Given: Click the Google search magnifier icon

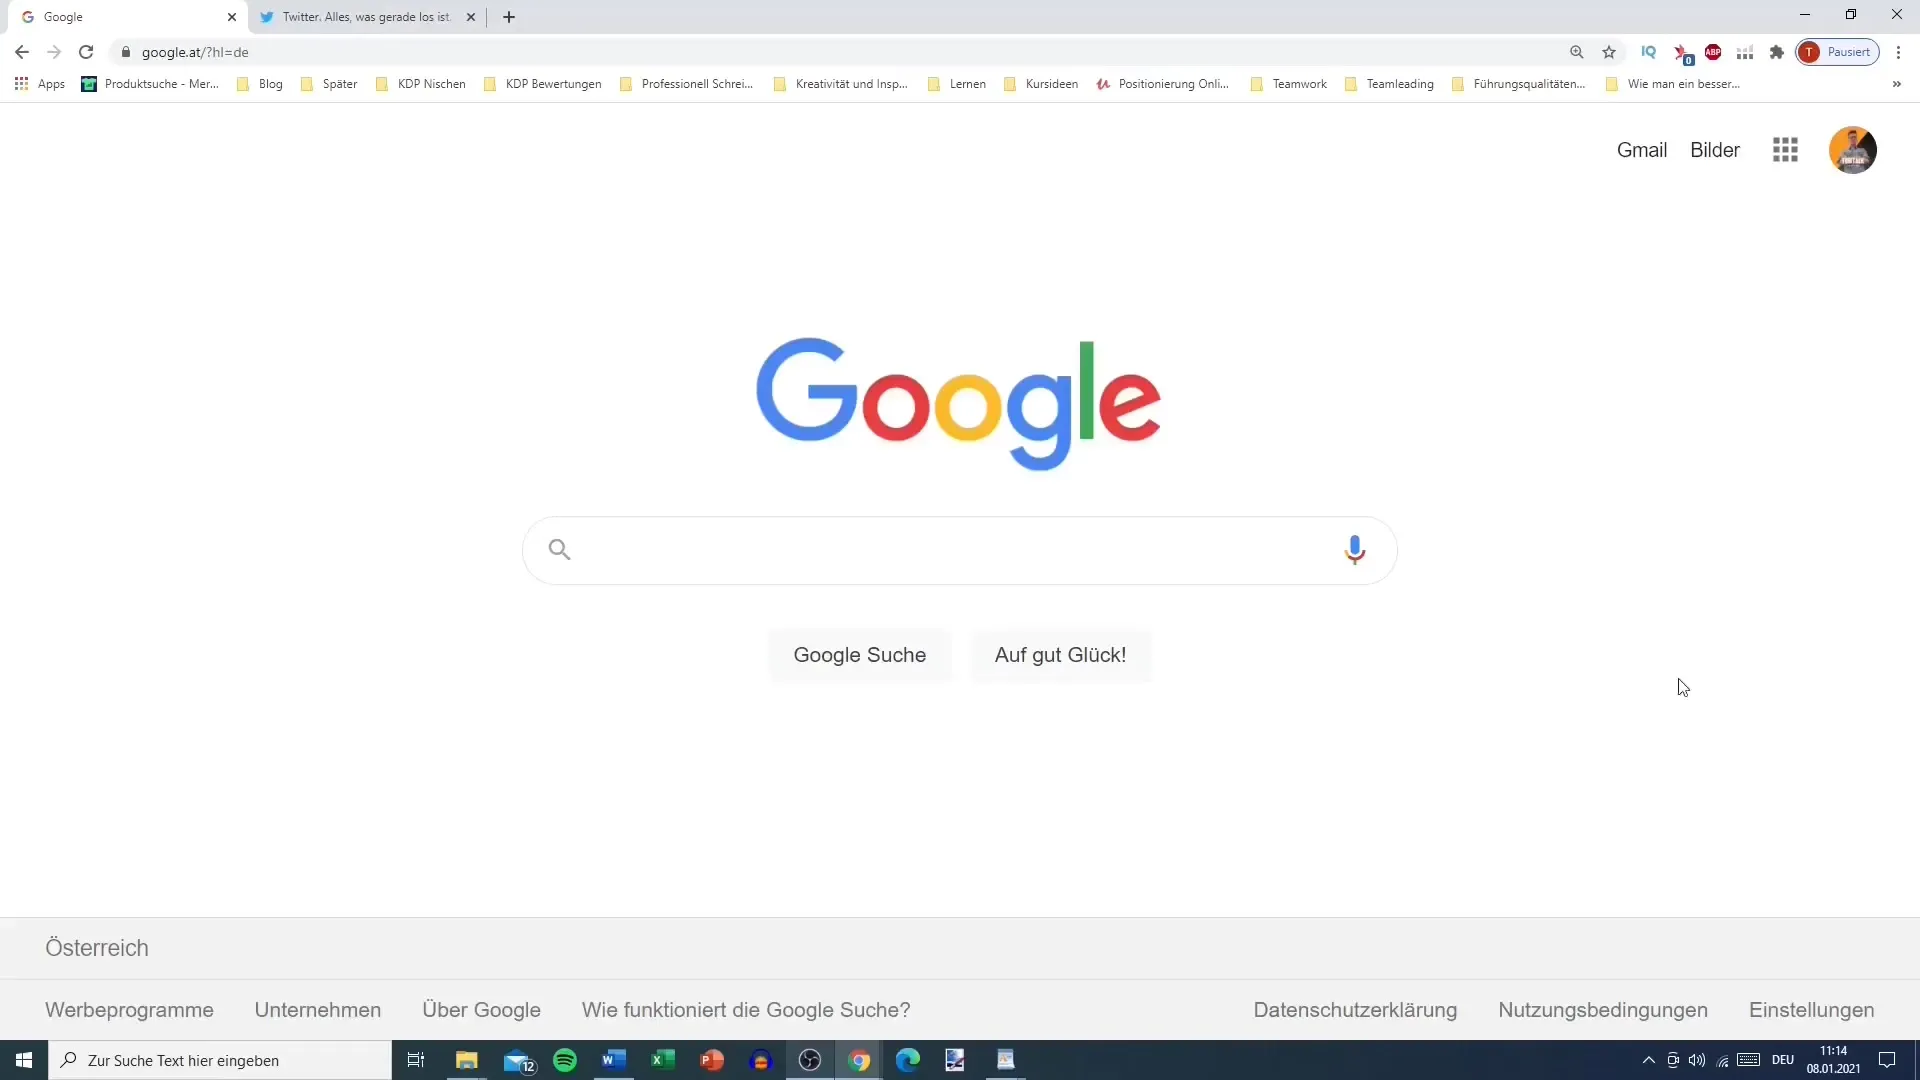Looking at the screenshot, I should tap(559, 550).
